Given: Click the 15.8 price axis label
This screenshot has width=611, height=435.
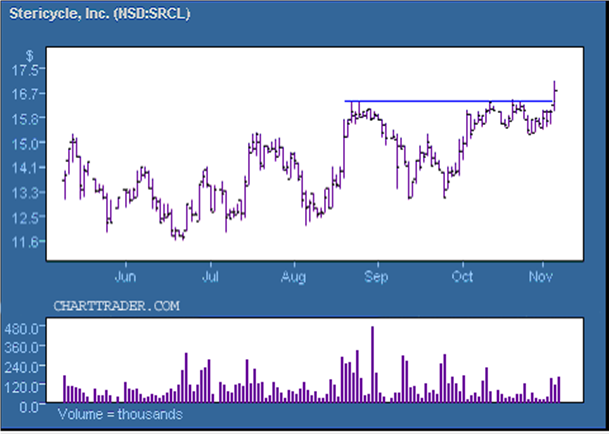Looking at the screenshot, I should [25, 119].
